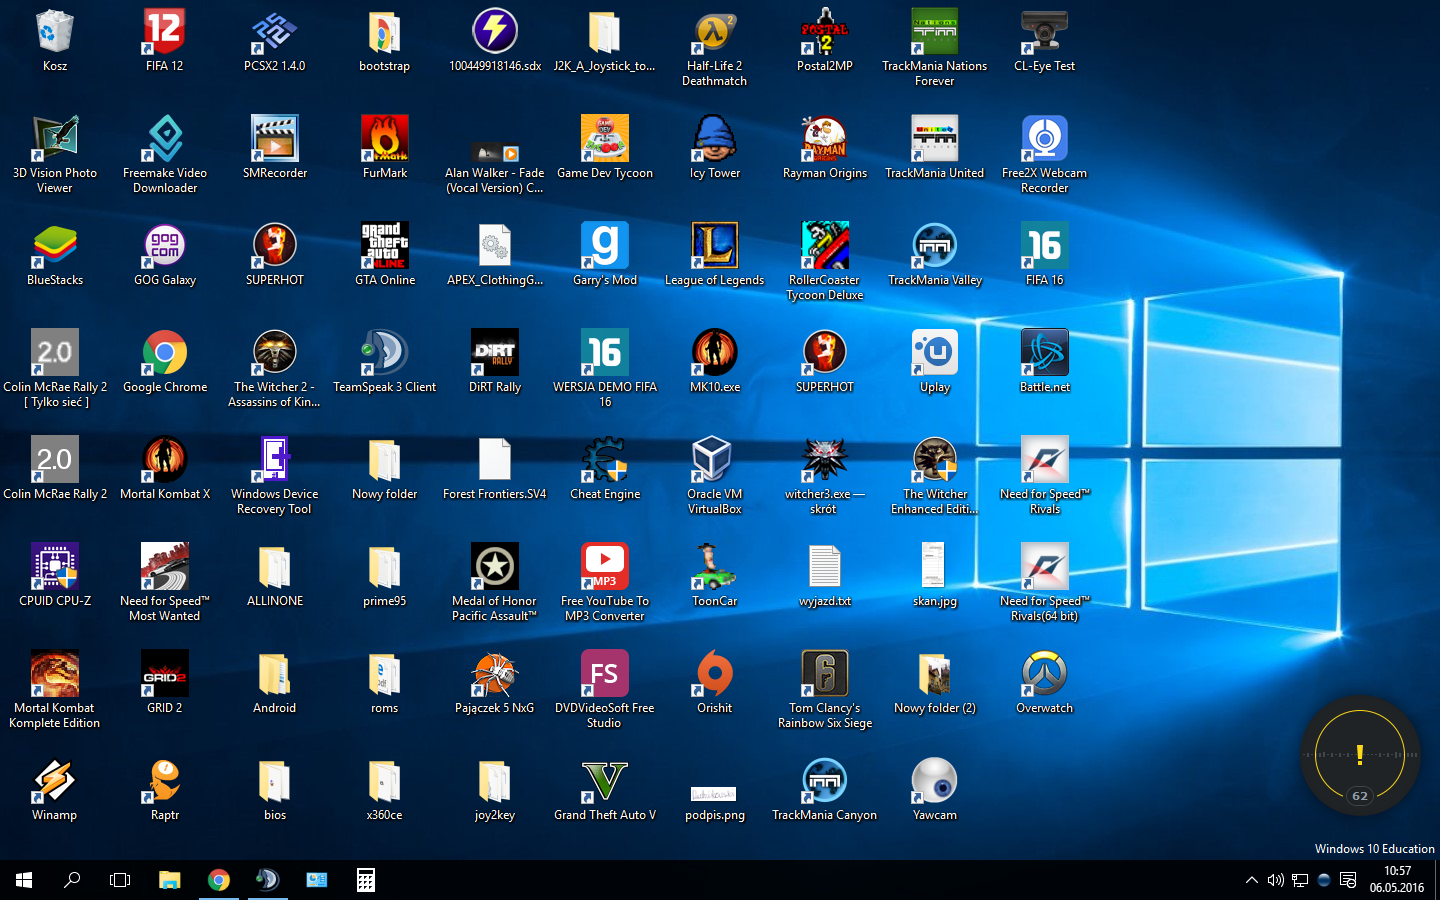The image size is (1440, 900).
Task: Open the Windows Start menu
Action: (x=24, y=880)
